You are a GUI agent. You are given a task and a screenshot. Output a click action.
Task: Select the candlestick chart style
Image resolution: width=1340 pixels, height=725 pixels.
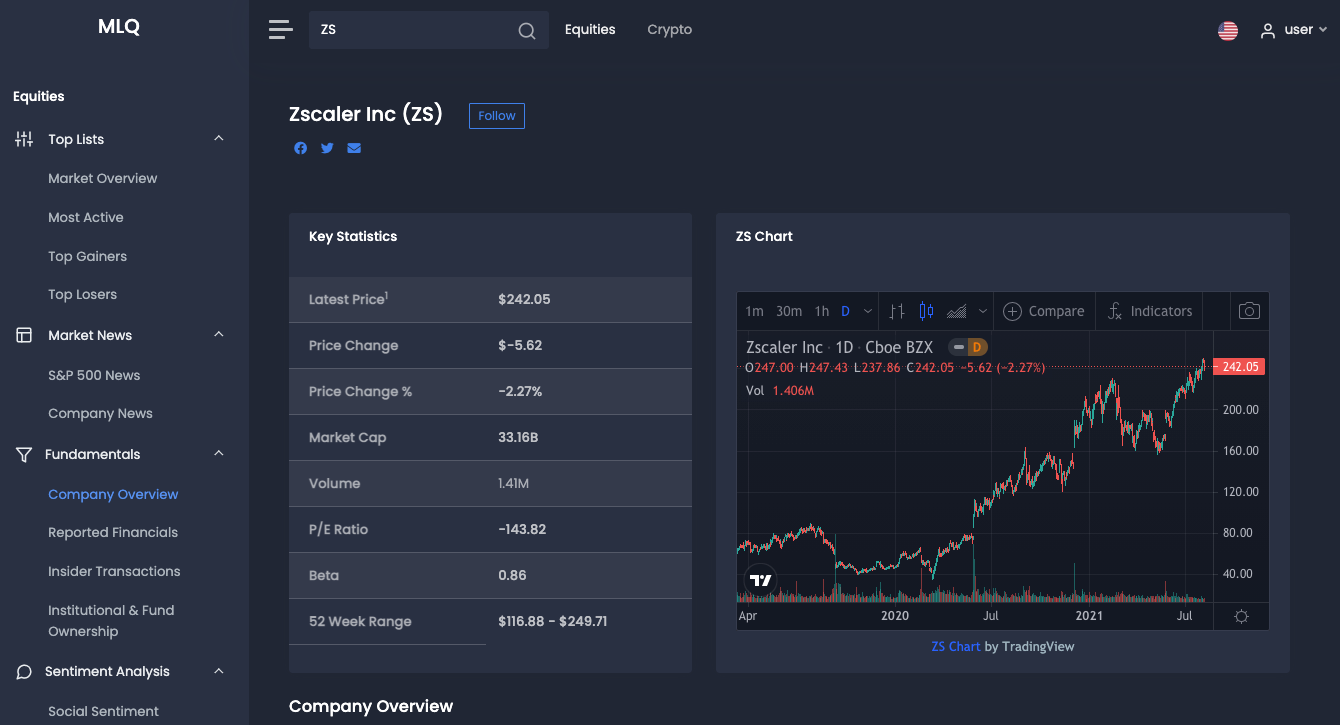[x=926, y=311]
